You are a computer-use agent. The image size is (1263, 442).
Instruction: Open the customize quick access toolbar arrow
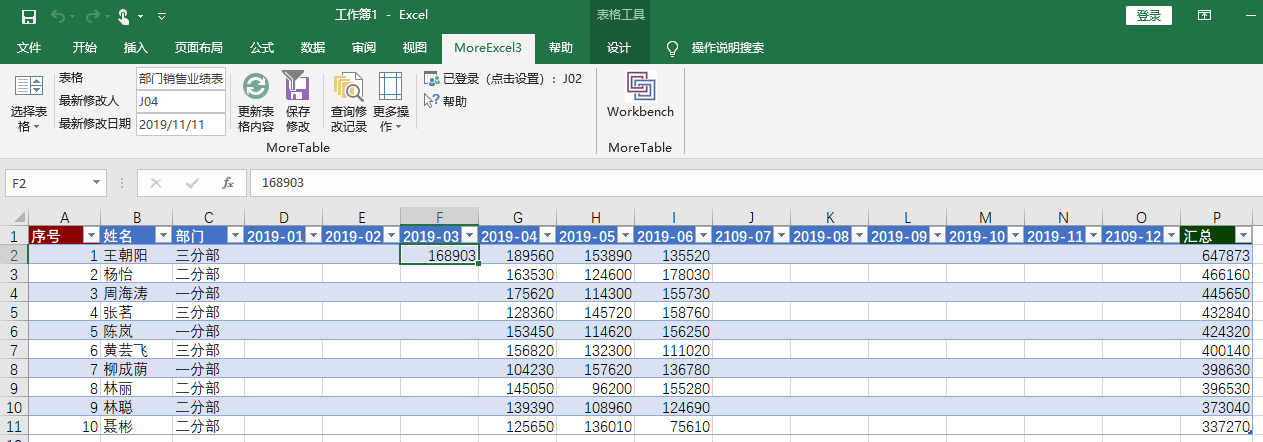[x=162, y=16]
